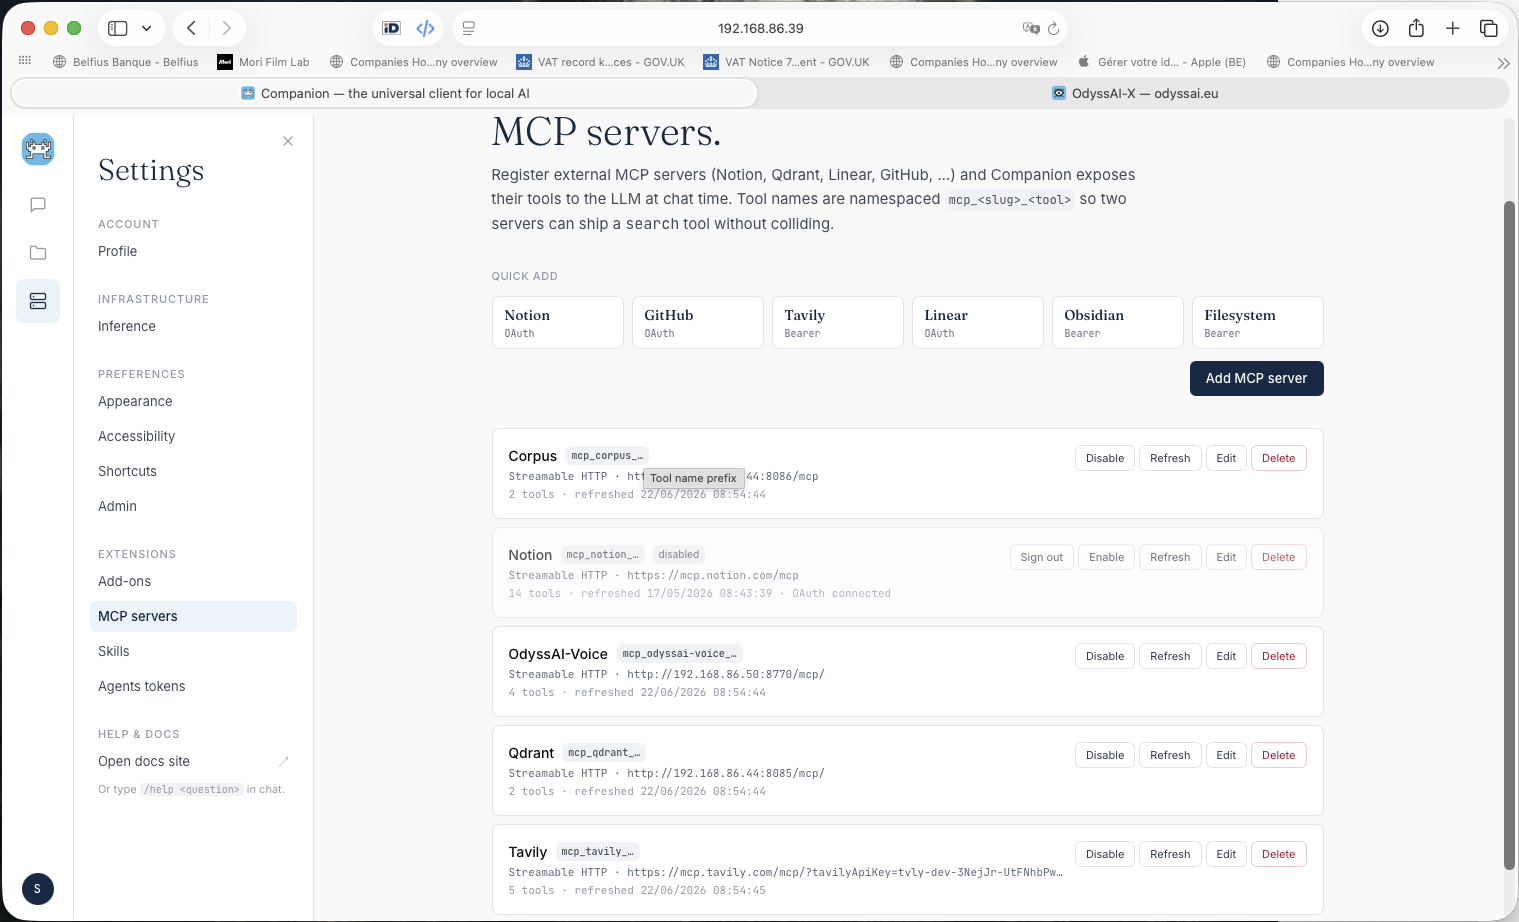Image resolution: width=1519 pixels, height=922 pixels.
Task: Quick add GitHub server
Action: (697, 322)
